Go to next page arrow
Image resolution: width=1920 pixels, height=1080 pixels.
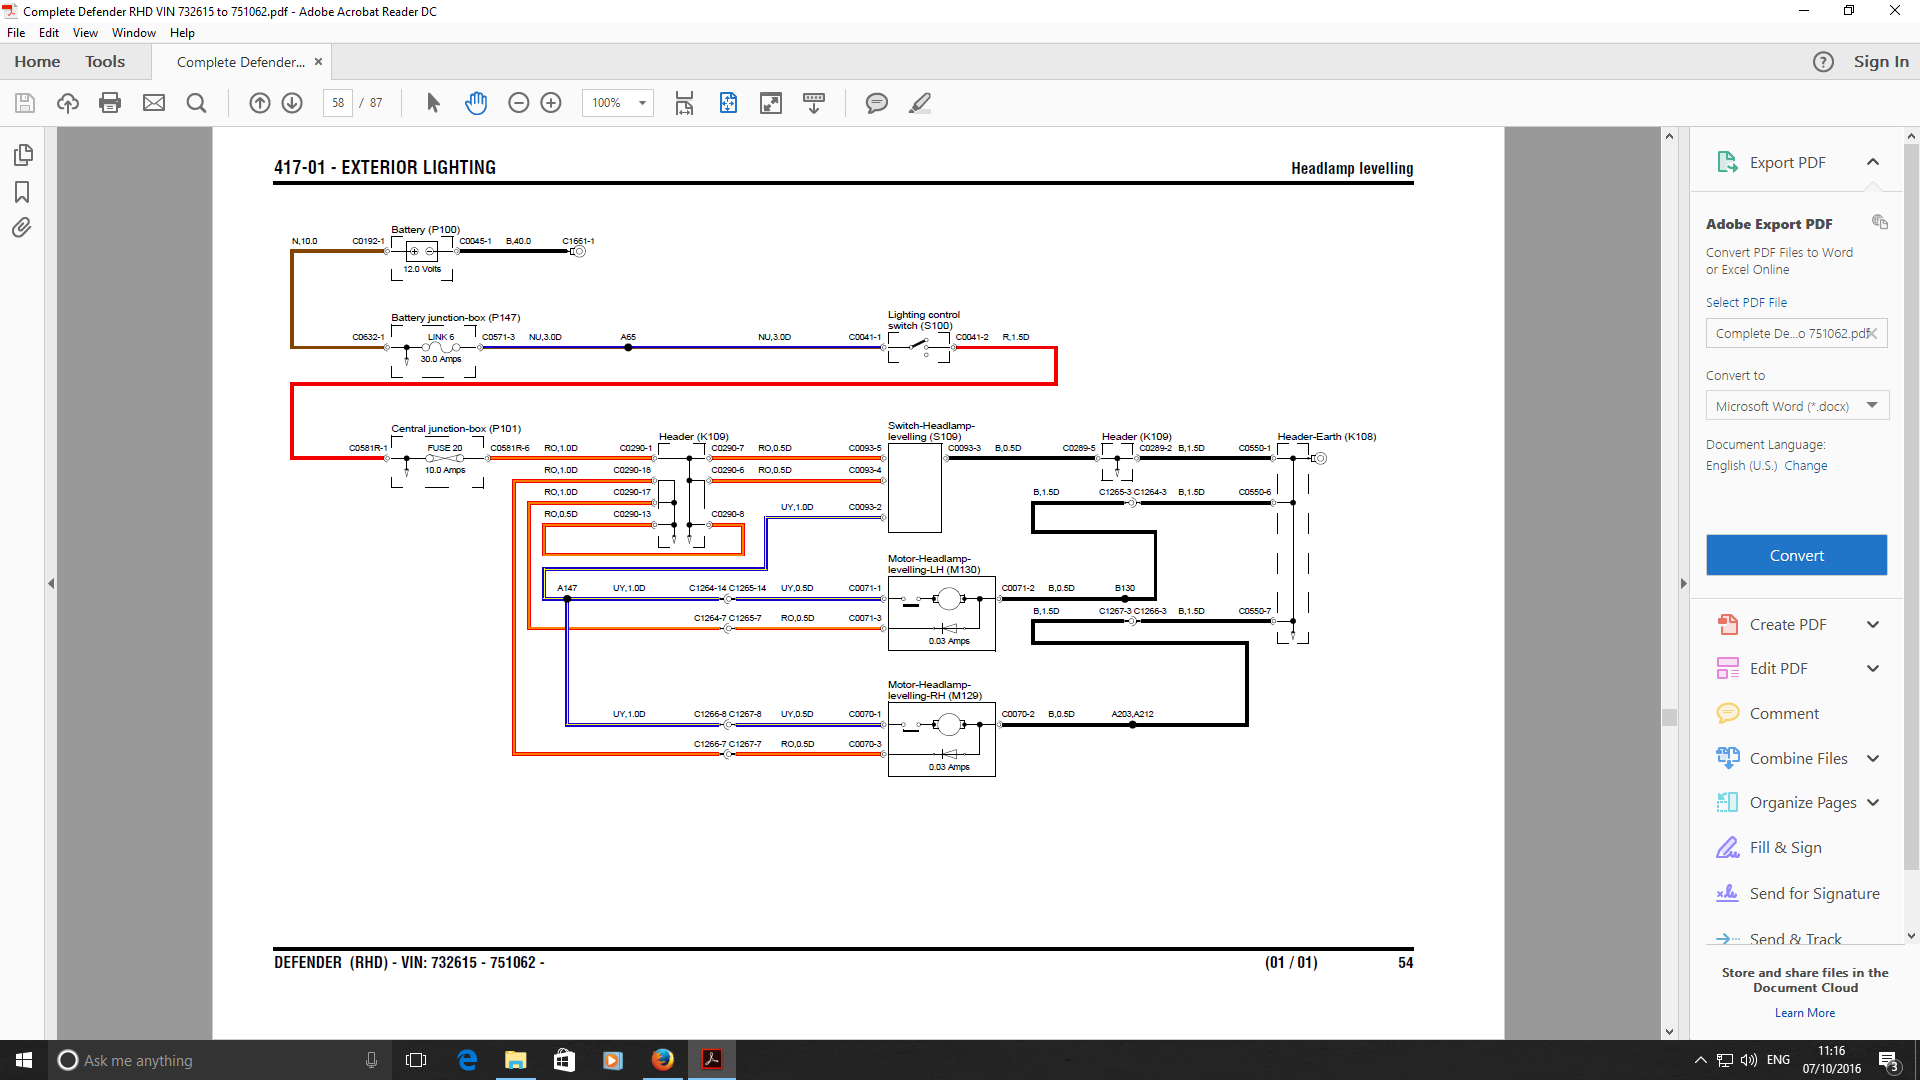pyautogui.click(x=292, y=103)
